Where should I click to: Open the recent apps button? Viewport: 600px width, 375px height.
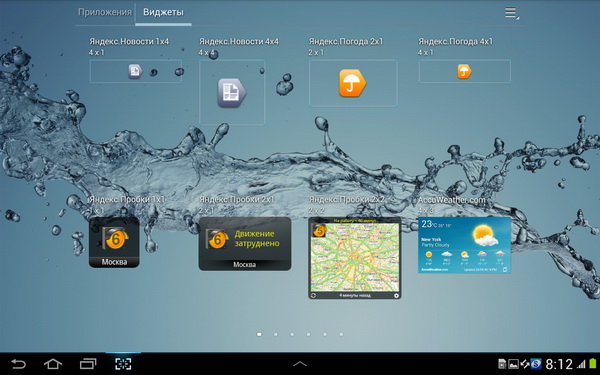88,364
